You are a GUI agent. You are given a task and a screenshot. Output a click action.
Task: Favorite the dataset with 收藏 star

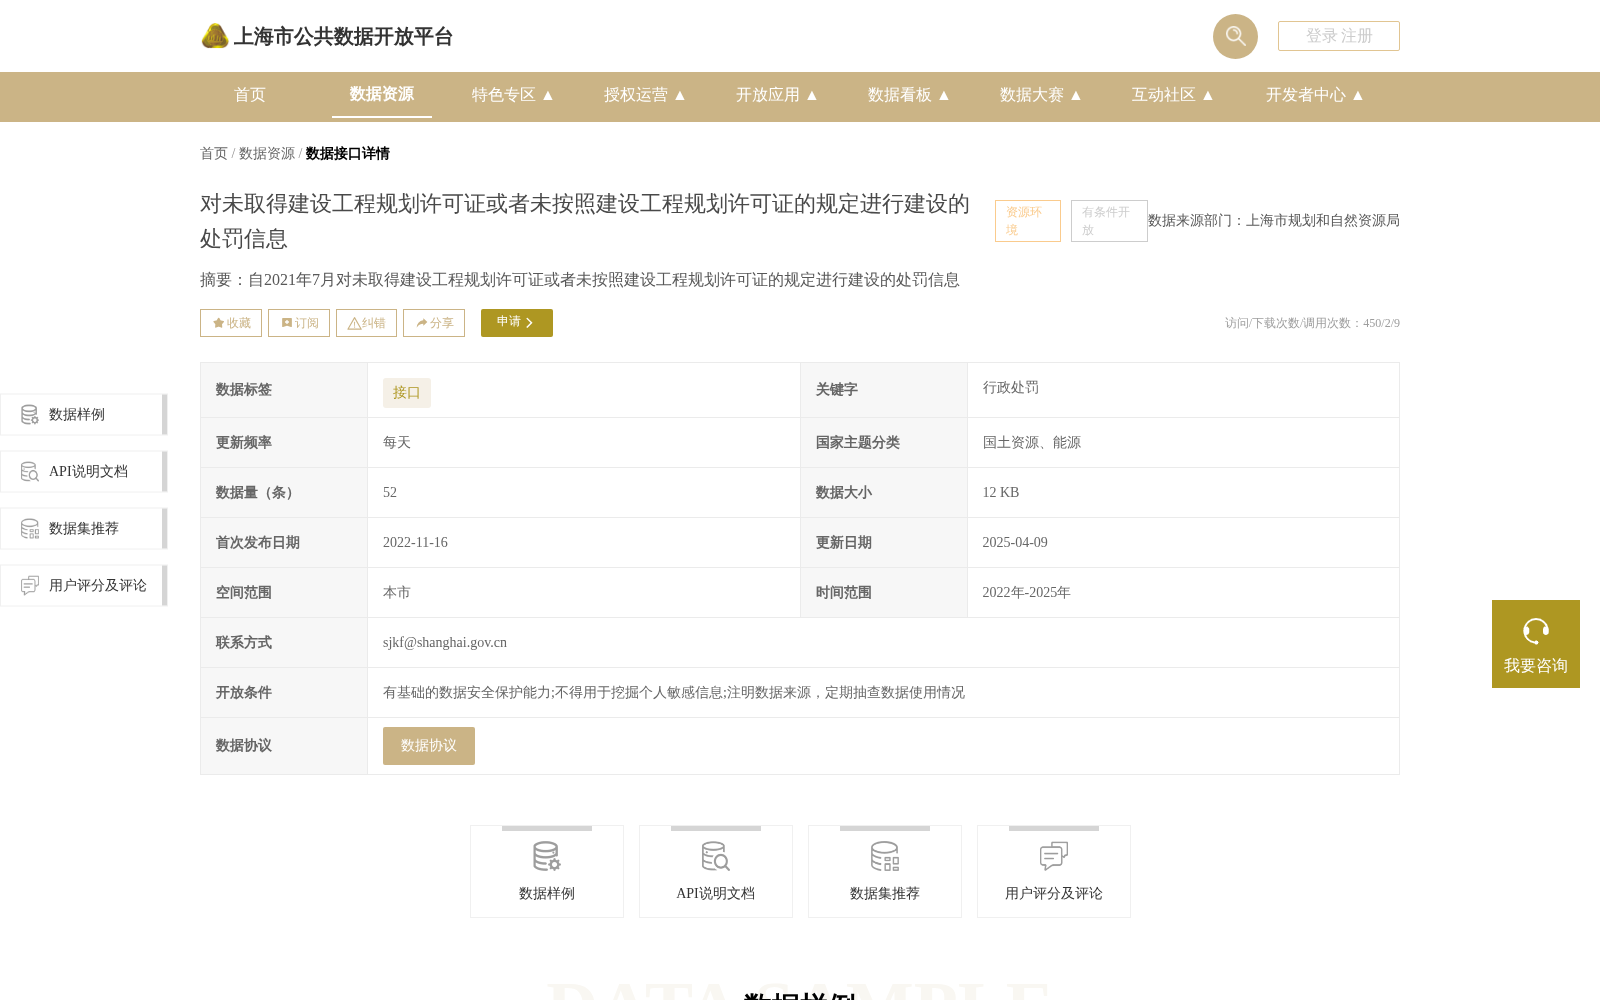coord(231,323)
